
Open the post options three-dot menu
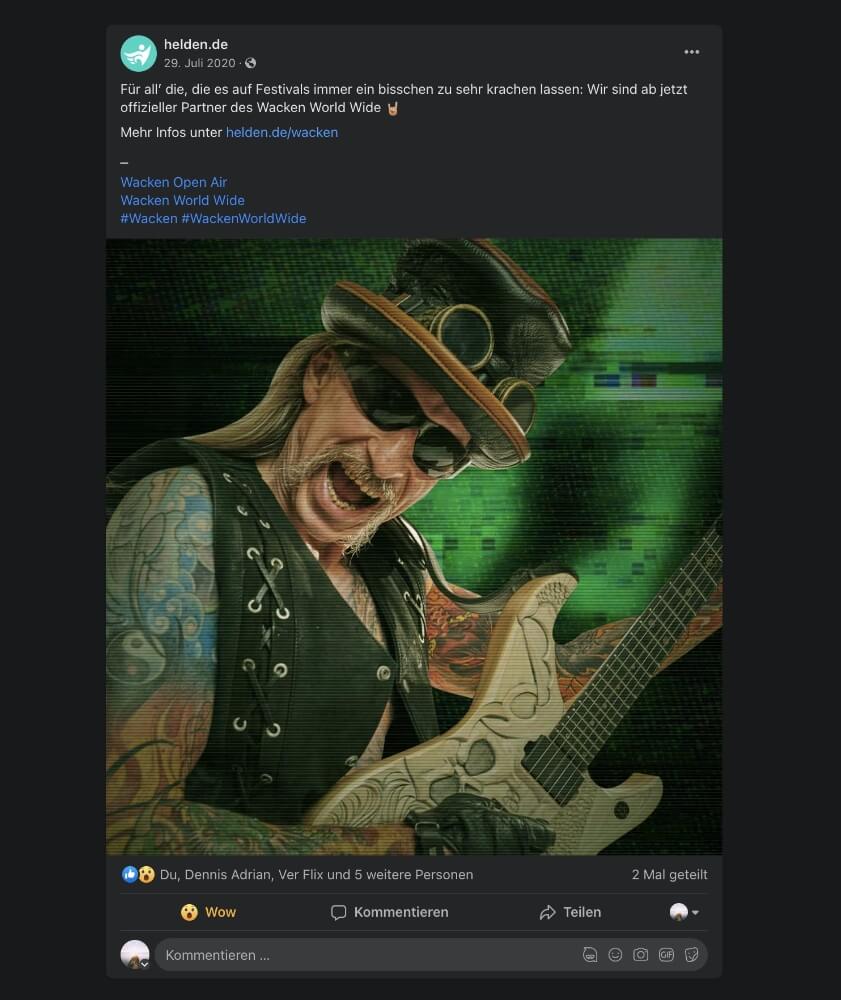(x=692, y=52)
